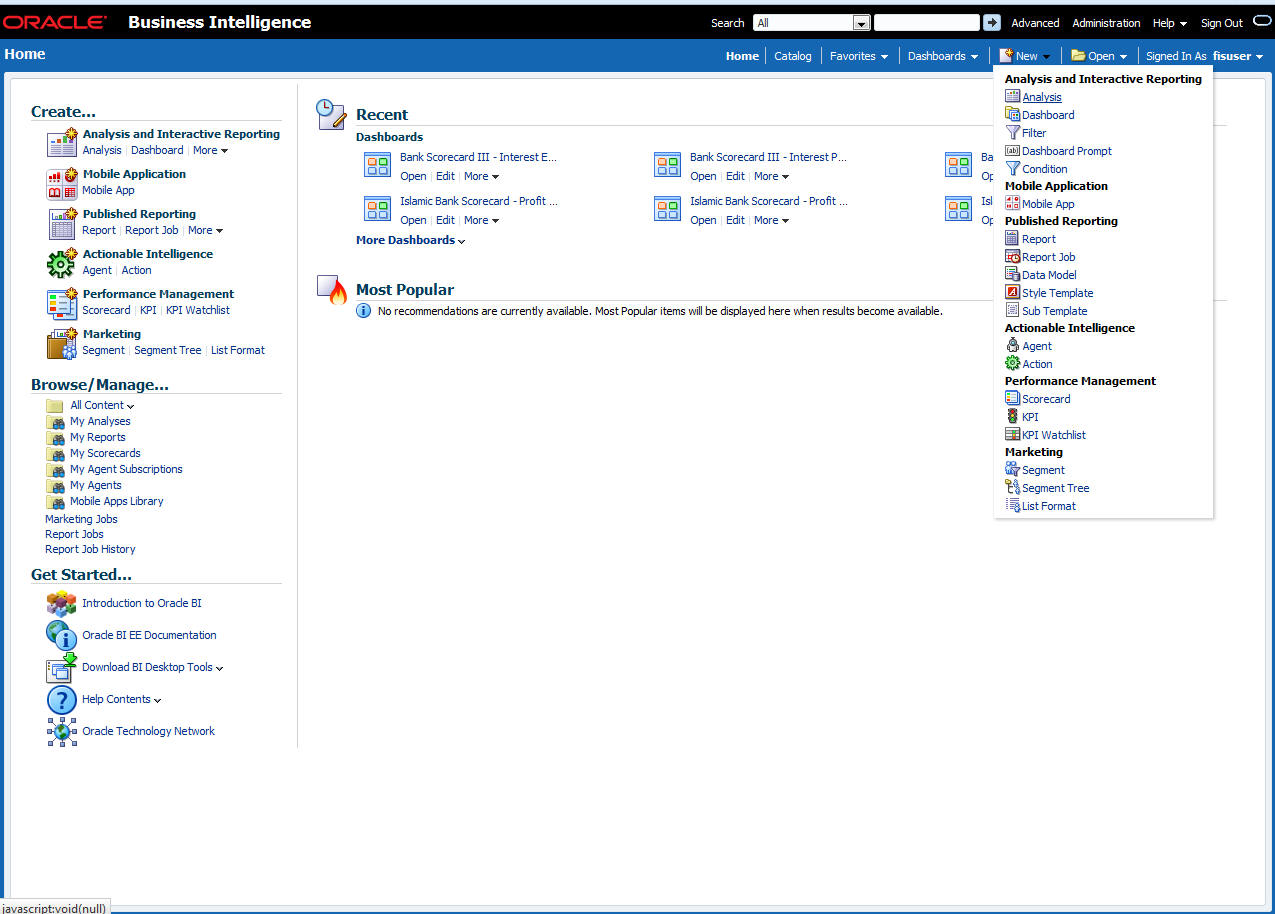Click the Action gear icon in the New menu
The image size is (1275, 914).
1012,364
